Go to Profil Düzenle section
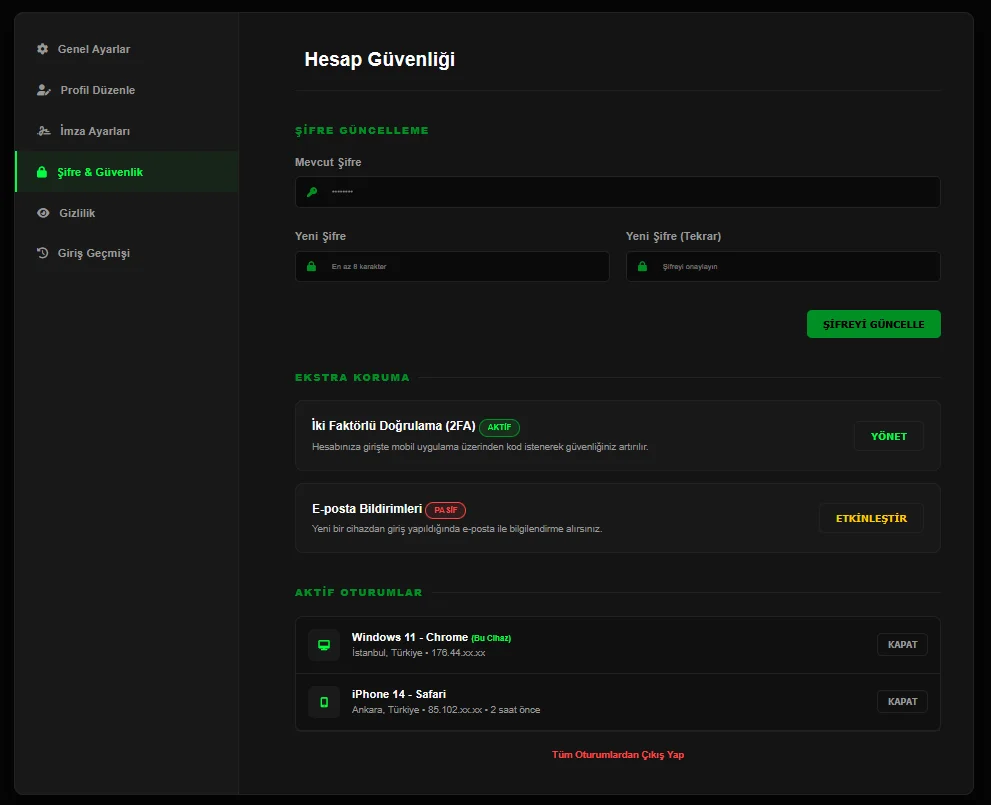The image size is (991, 805). (x=127, y=90)
